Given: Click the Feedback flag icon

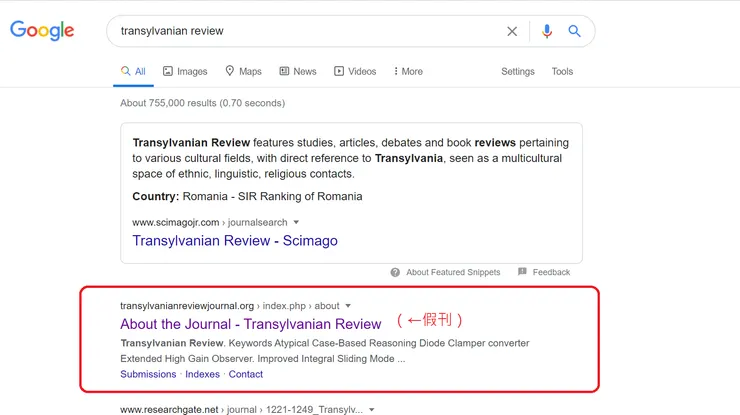Looking at the screenshot, I should [x=522, y=272].
